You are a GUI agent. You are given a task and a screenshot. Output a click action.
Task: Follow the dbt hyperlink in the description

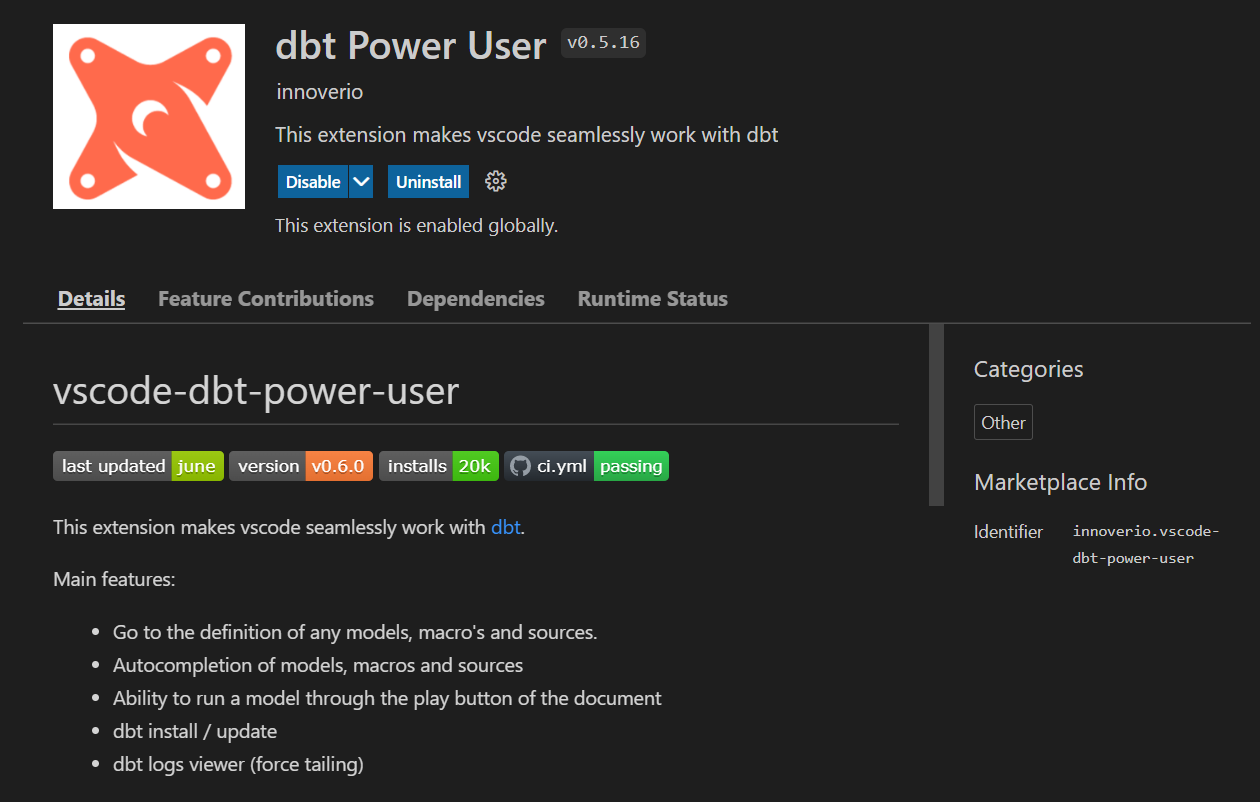505,527
